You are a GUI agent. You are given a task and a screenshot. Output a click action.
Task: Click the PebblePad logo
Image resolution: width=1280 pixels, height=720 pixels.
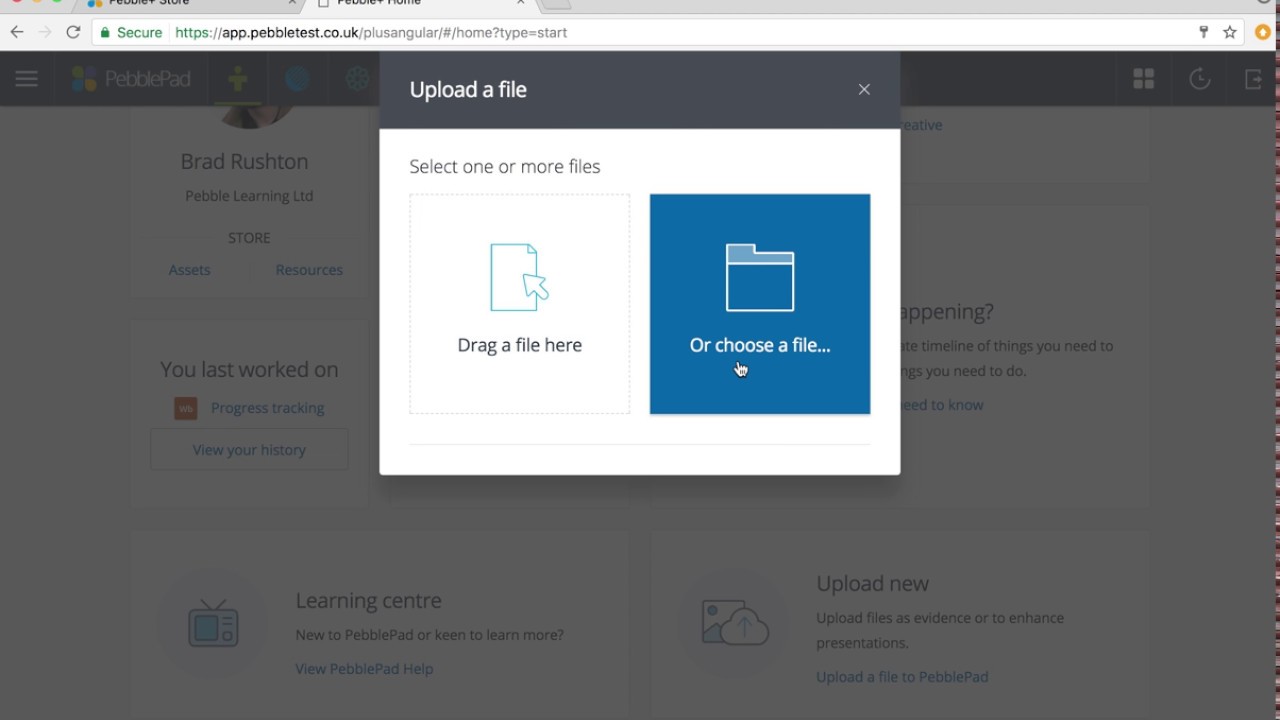tap(131, 79)
